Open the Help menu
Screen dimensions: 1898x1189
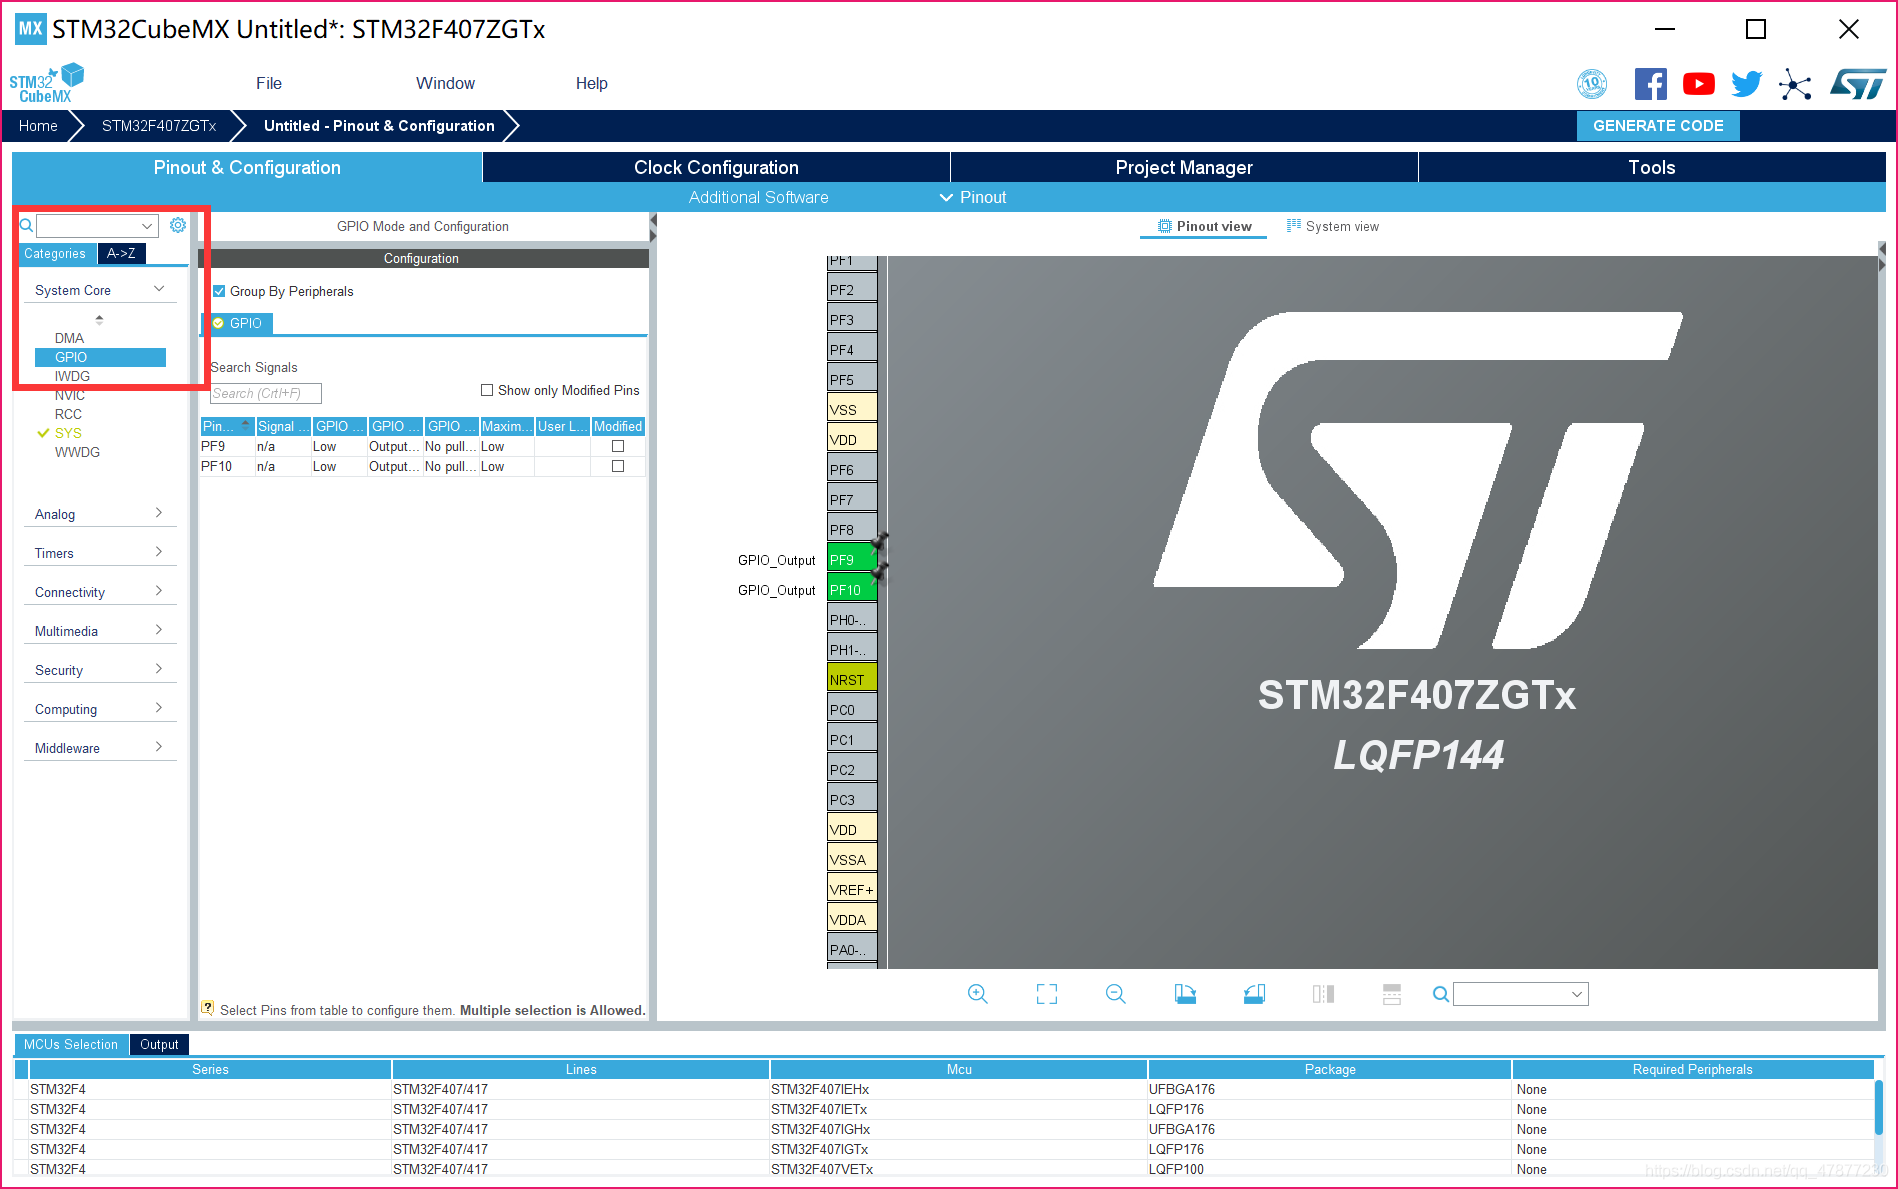click(591, 84)
